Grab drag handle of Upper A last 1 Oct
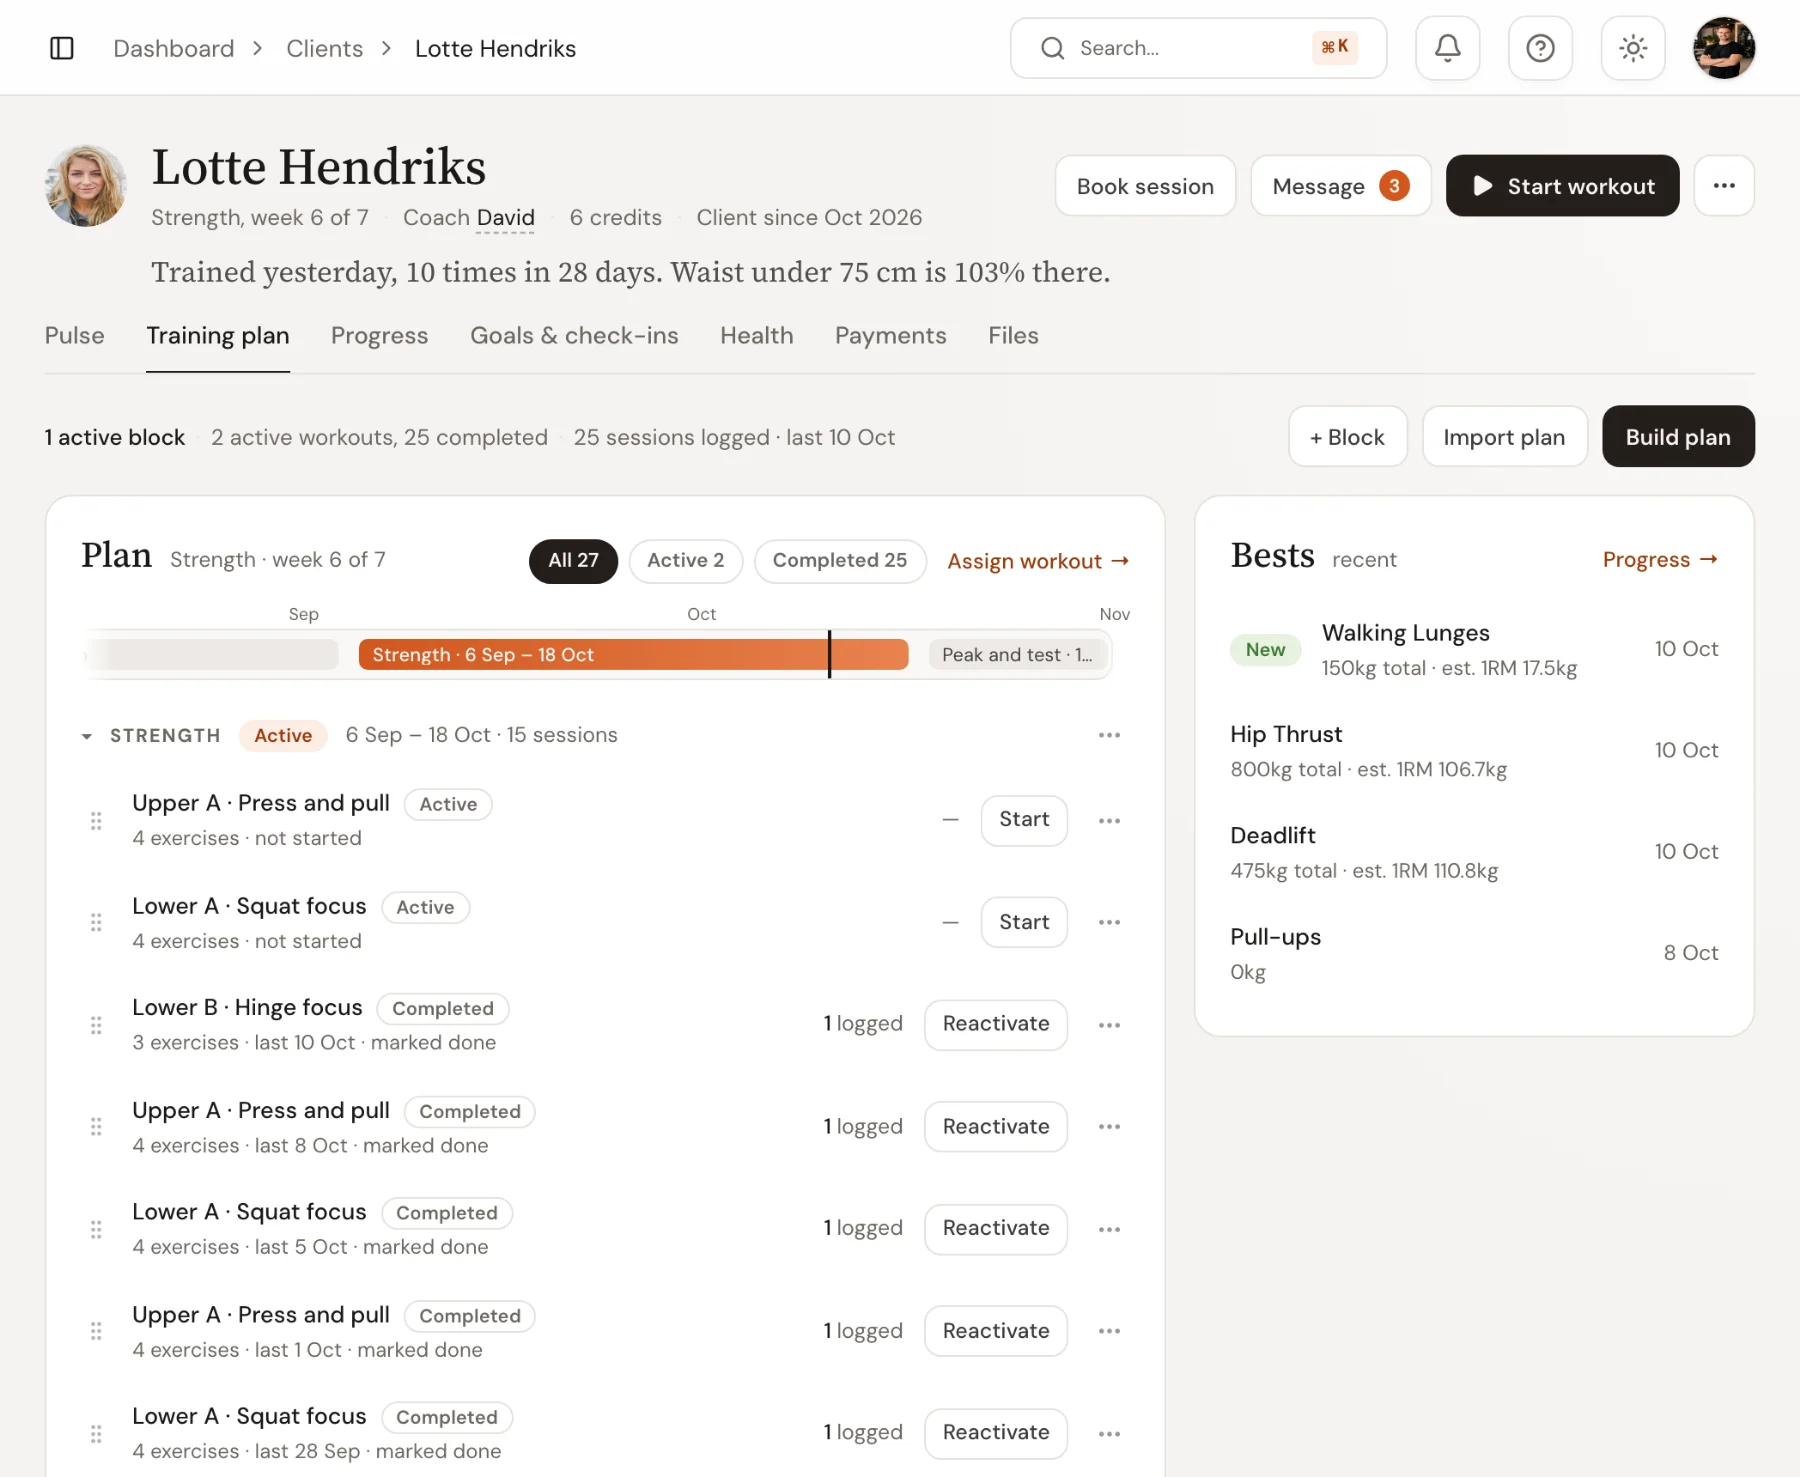The width and height of the screenshot is (1800, 1477). [x=96, y=1331]
